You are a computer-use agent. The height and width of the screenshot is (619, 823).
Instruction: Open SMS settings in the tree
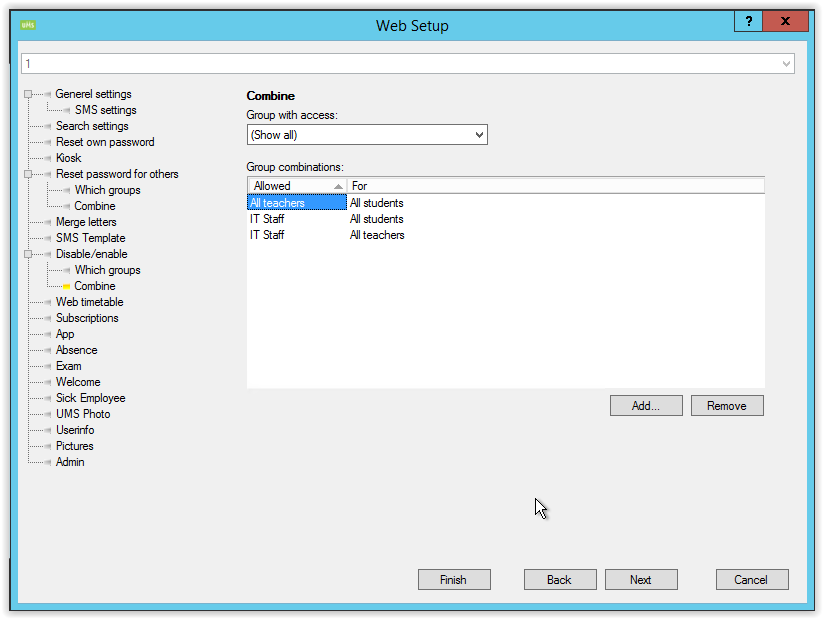pos(105,110)
